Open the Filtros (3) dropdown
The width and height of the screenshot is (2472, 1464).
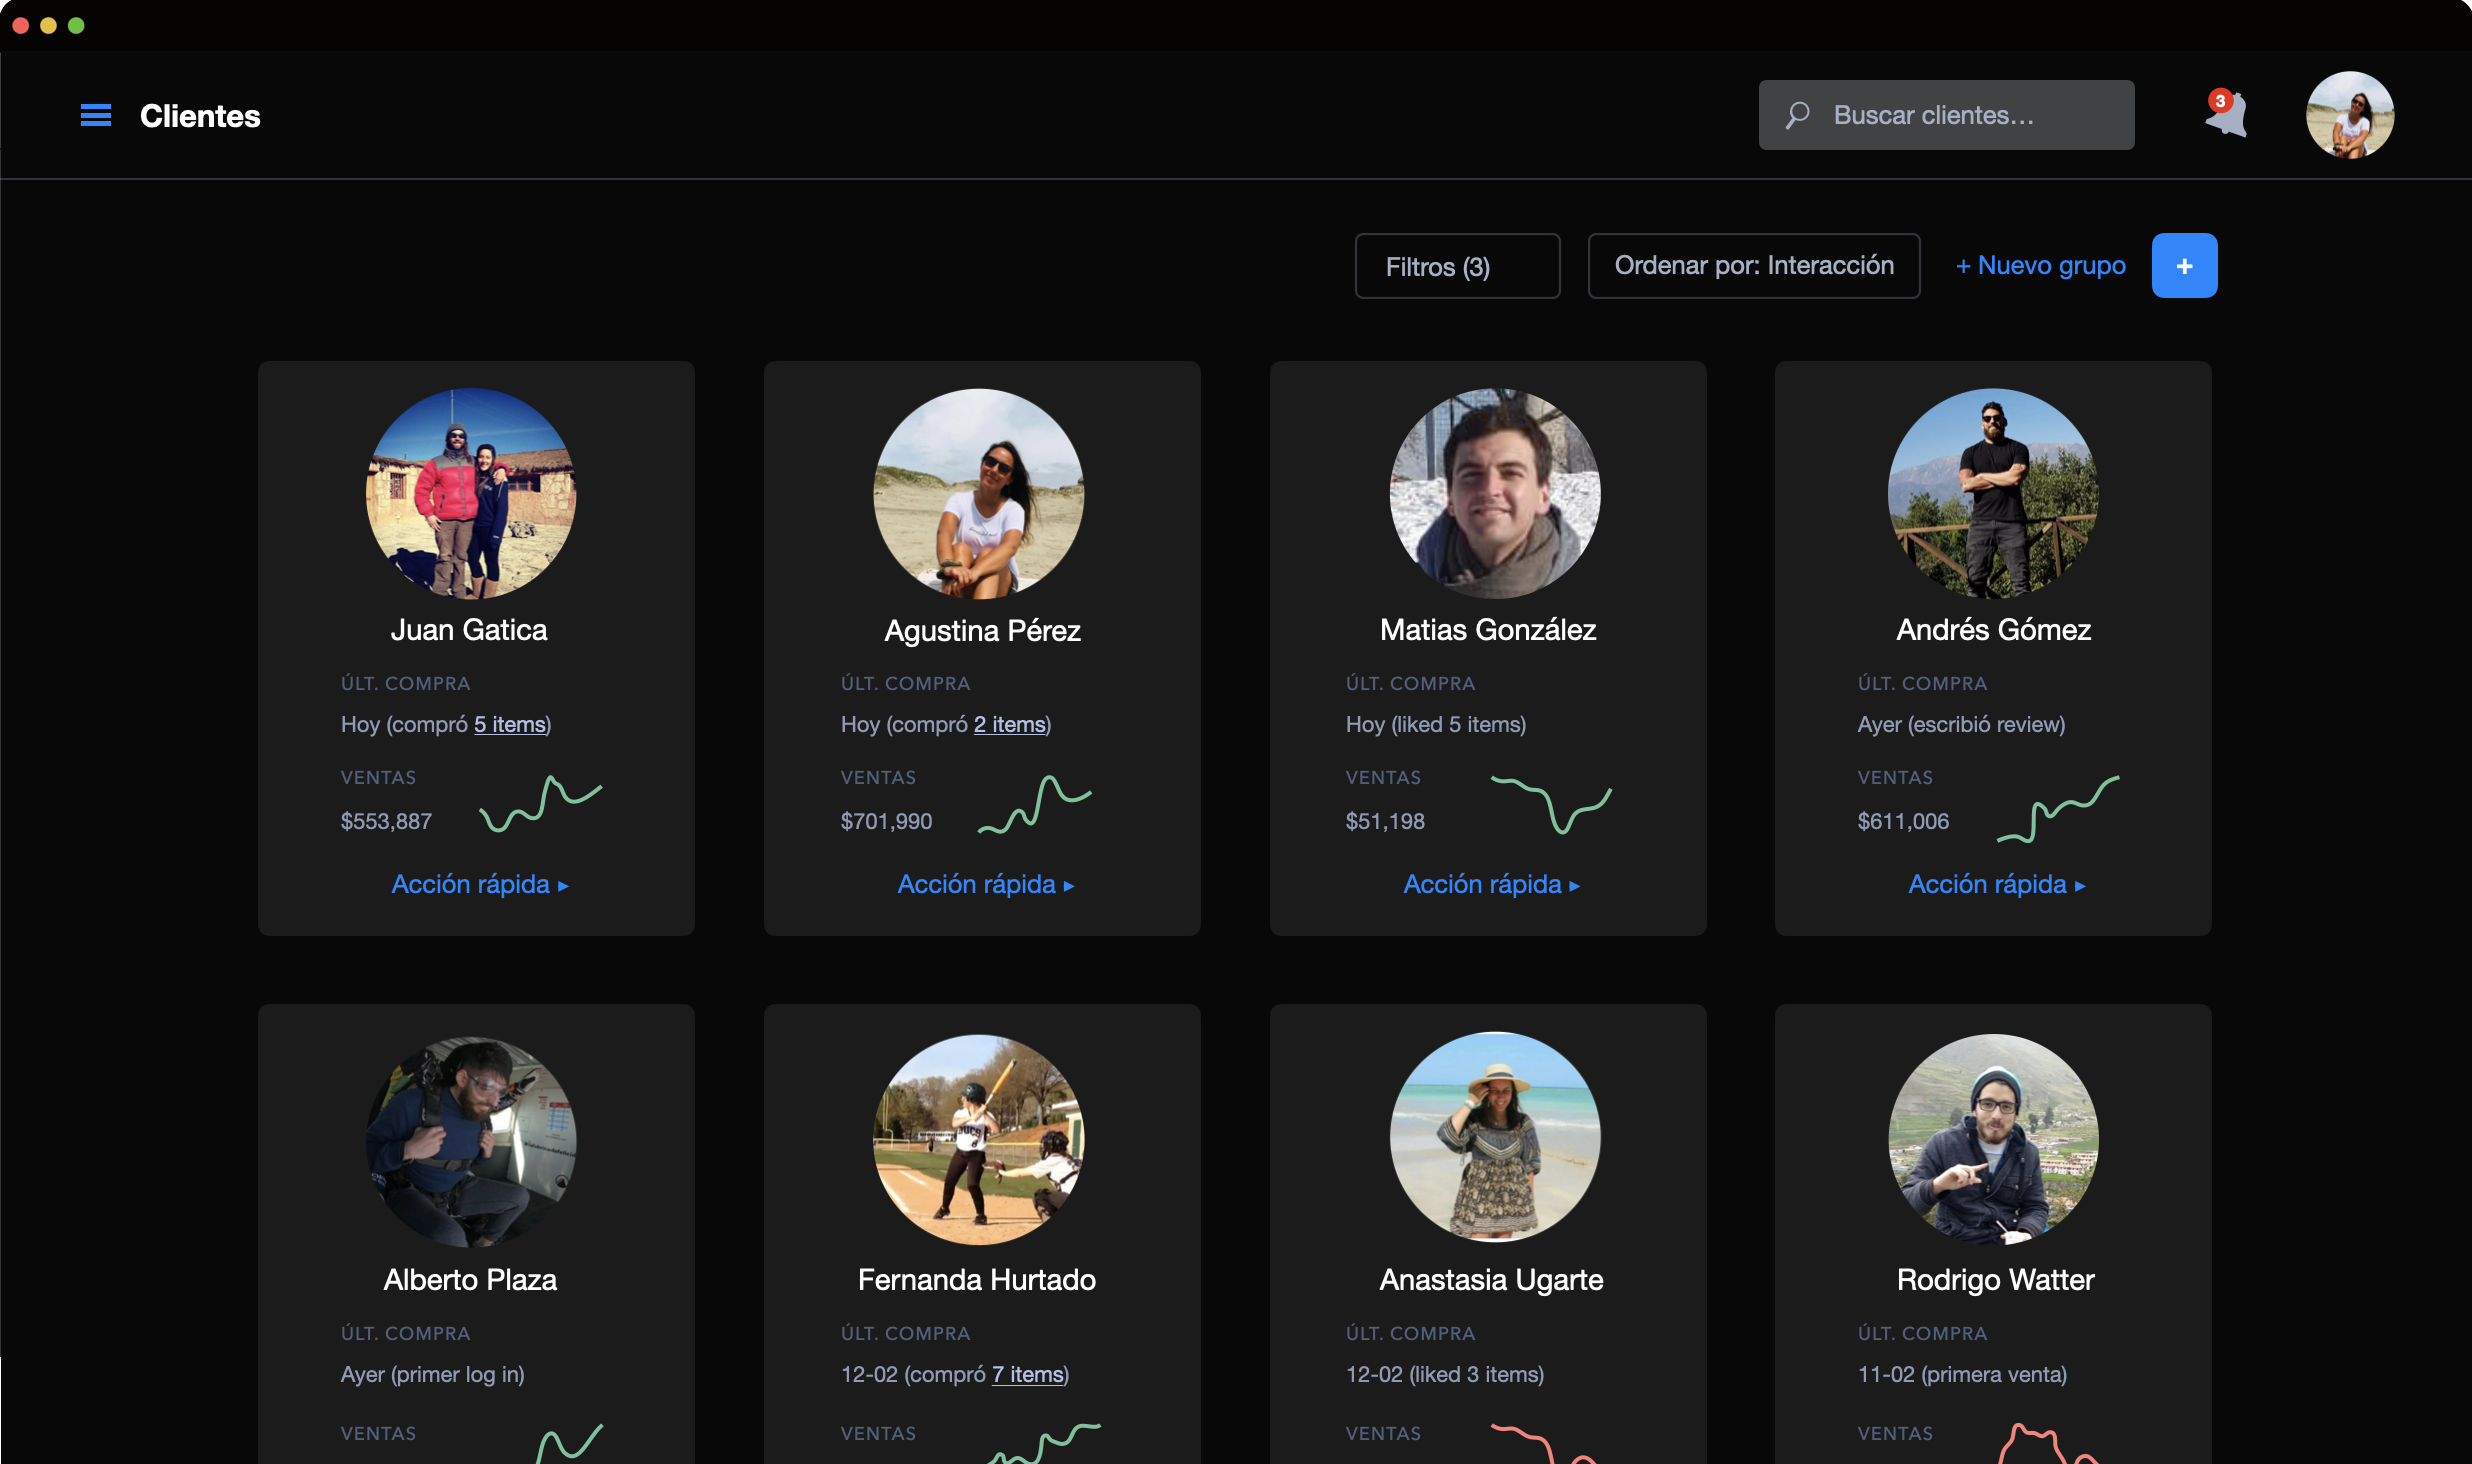[x=1457, y=266]
